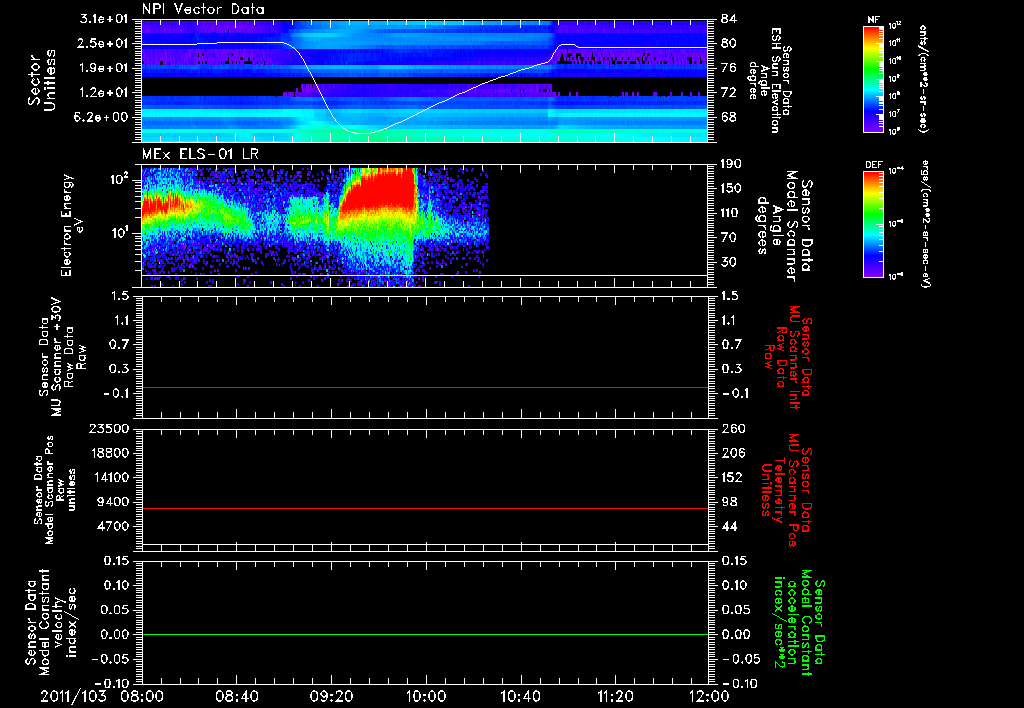
Task: Click the 23500 scanner position tick value
Action: [109, 429]
